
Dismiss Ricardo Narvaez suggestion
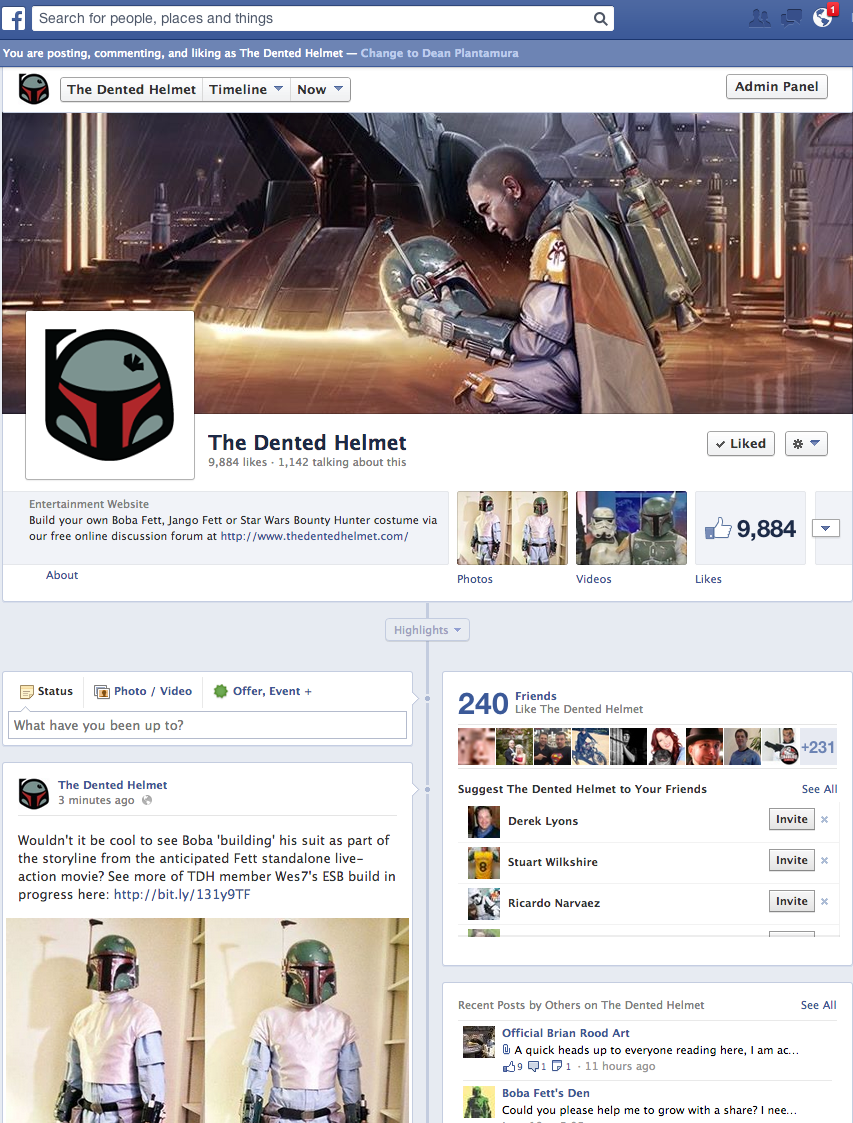pyautogui.click(x=824, y=902)
